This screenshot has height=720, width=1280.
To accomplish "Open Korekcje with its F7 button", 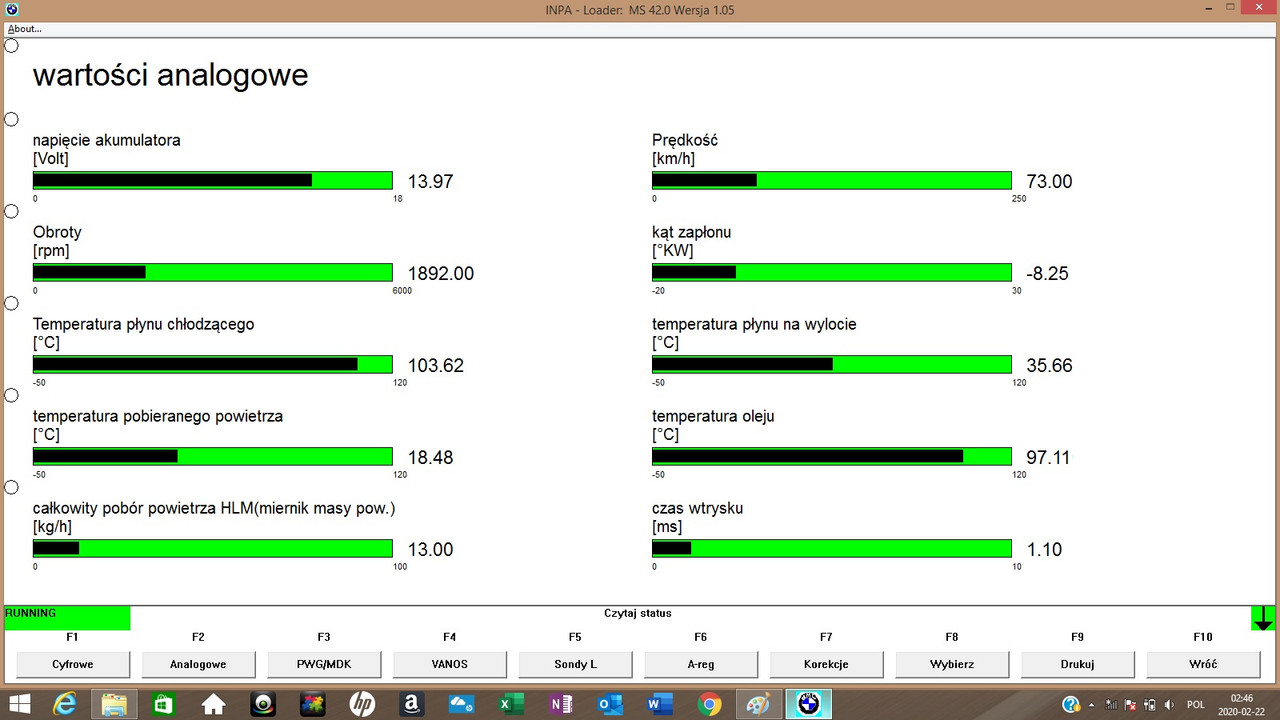I will [826, 664].
